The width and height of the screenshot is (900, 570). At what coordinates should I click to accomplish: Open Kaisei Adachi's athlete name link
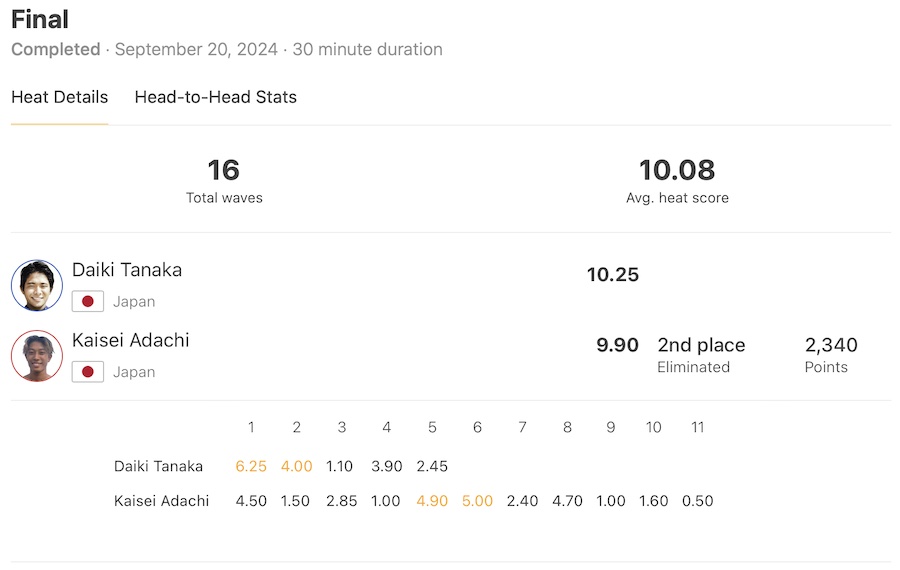coord(131,340)
